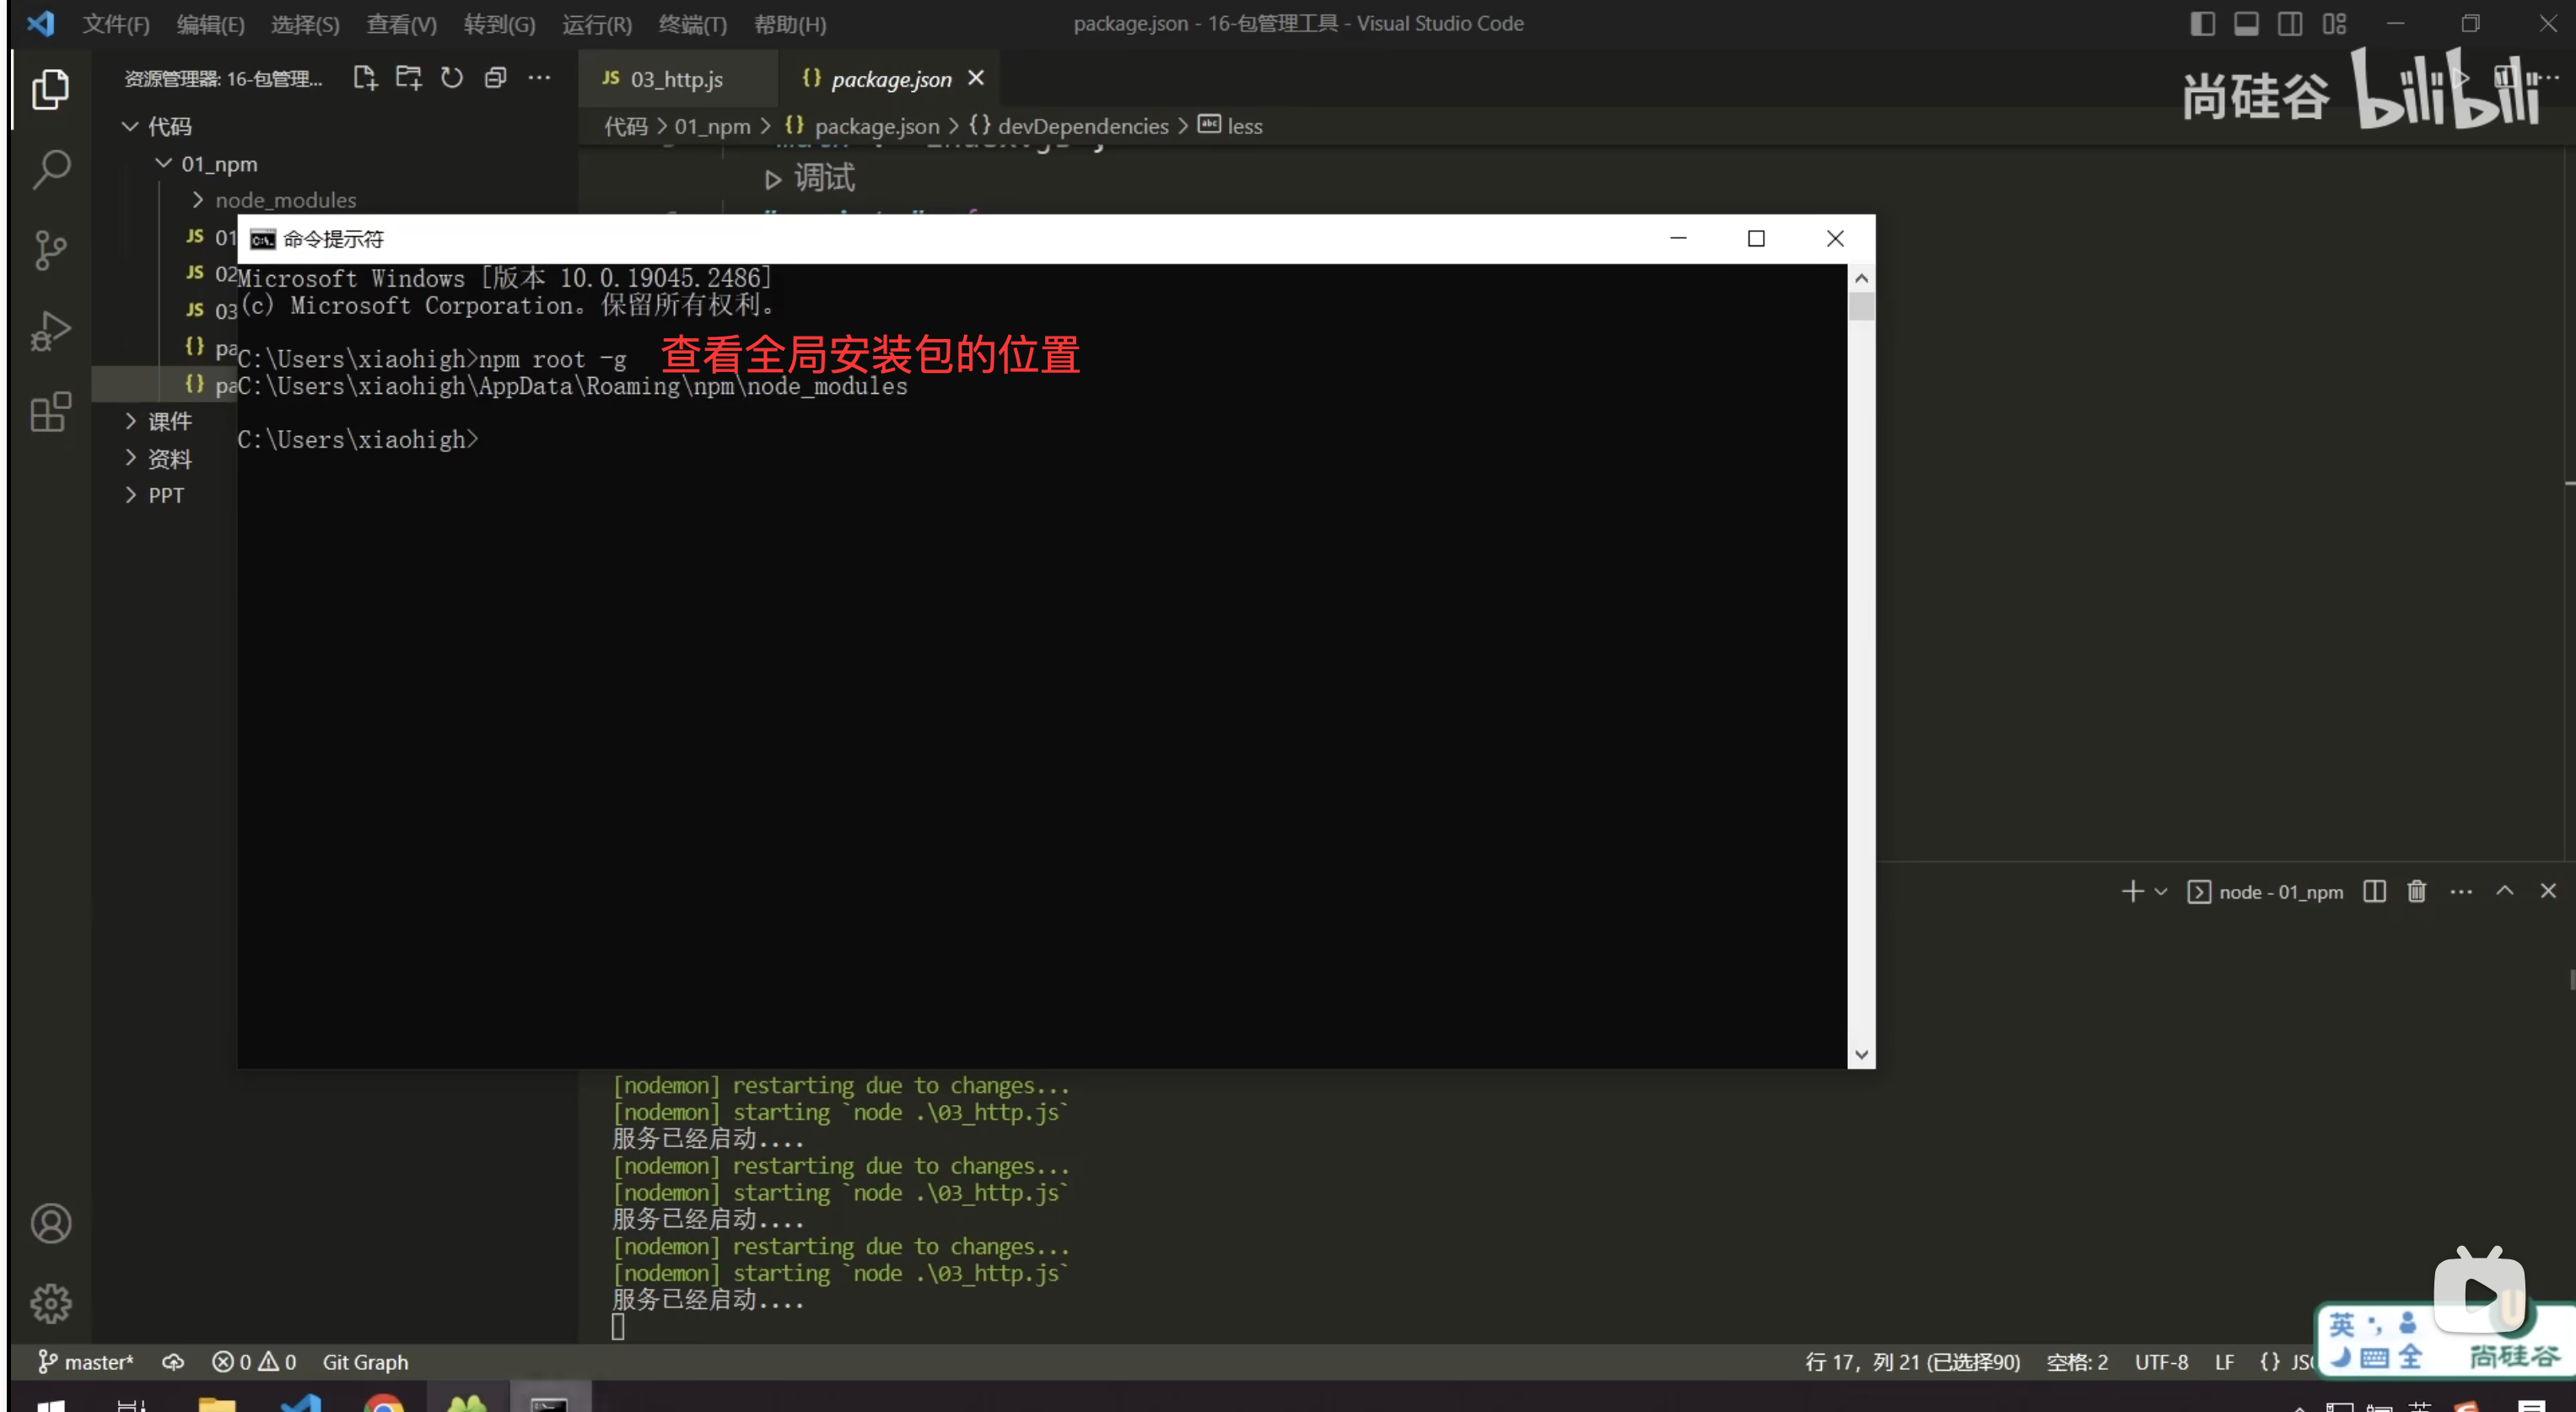Open new terminal dropdown arrow
The height and width of the screenshot is (1412, 2576).
coord(2161,891)
